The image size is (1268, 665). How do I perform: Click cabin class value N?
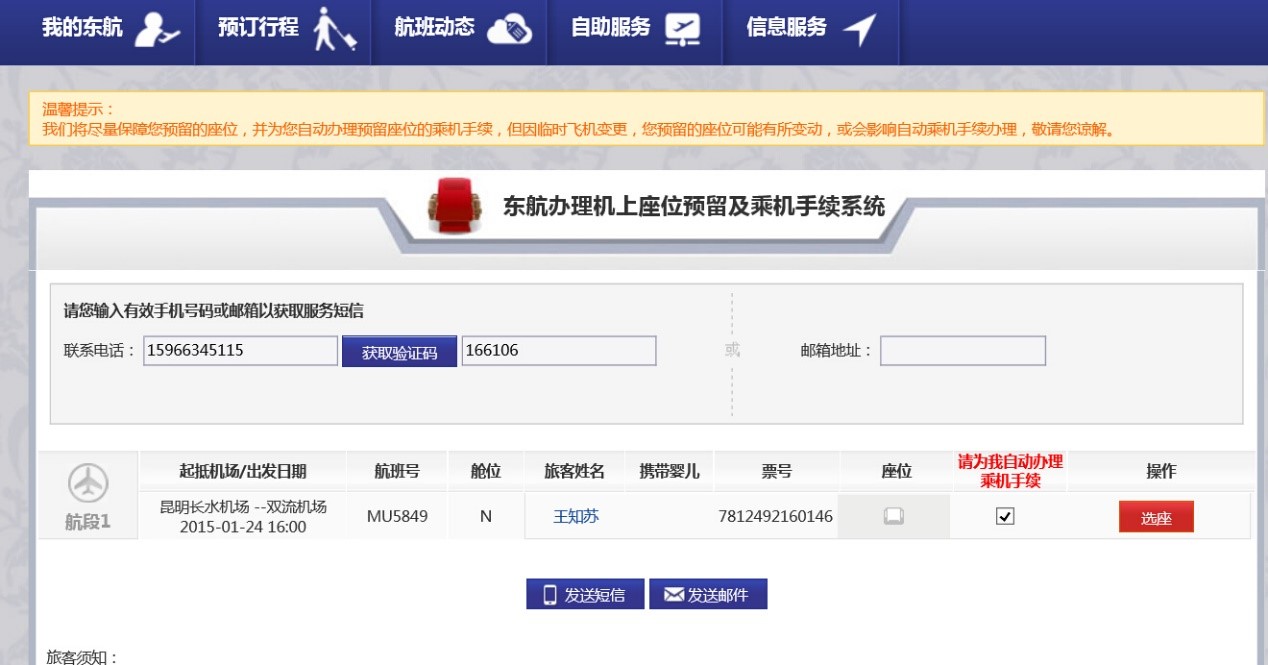(x=486, y=516)
